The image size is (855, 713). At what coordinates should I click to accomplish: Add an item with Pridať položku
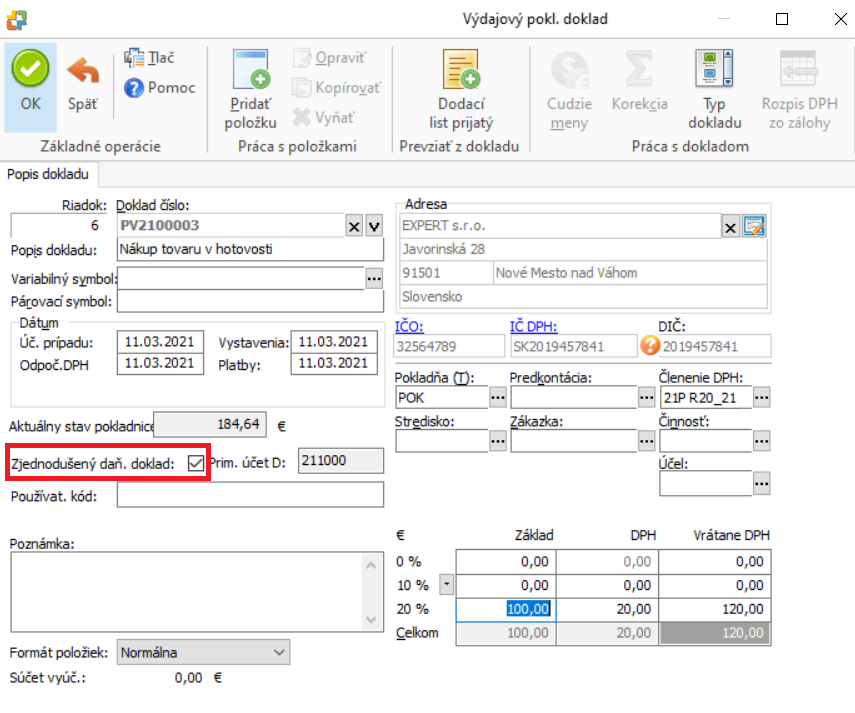(250, 89)
